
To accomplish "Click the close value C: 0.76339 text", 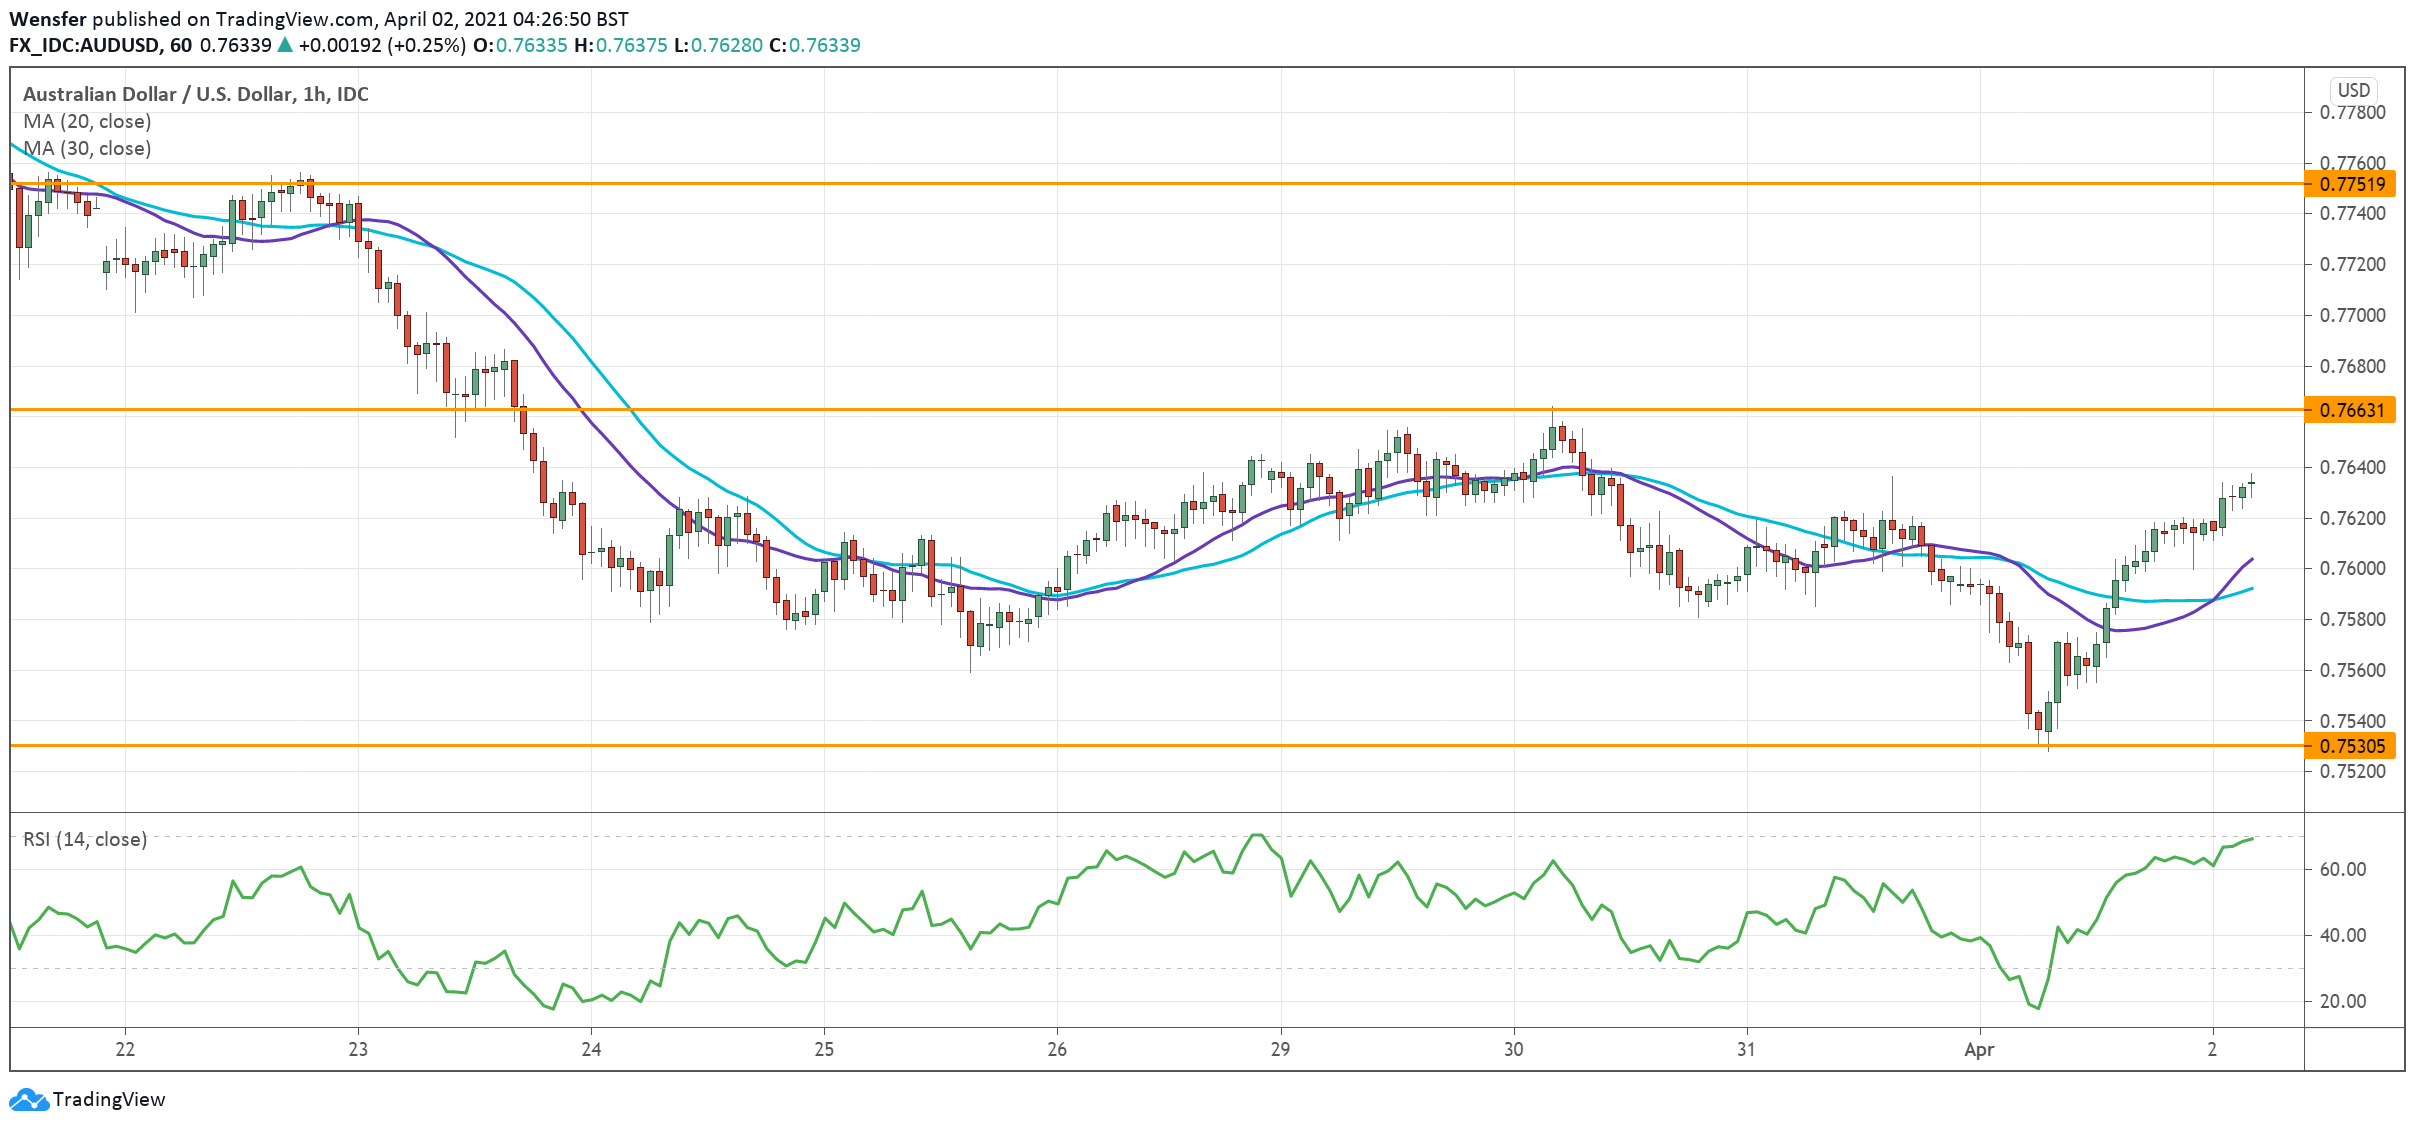I will tap(820, 45).
